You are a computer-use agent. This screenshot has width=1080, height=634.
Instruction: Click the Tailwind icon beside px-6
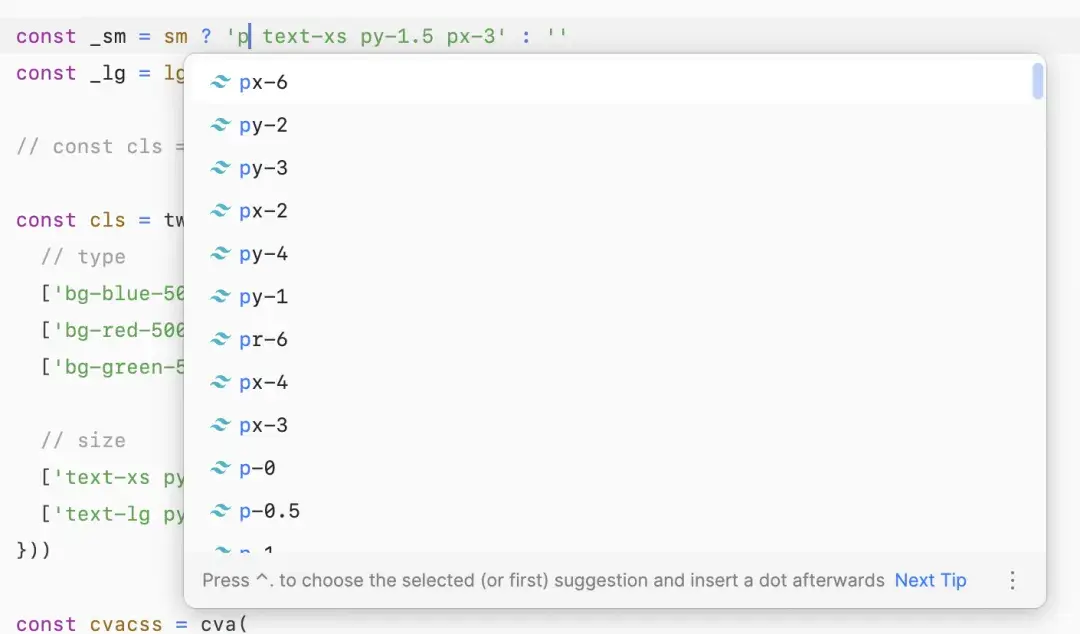[220, 82]
